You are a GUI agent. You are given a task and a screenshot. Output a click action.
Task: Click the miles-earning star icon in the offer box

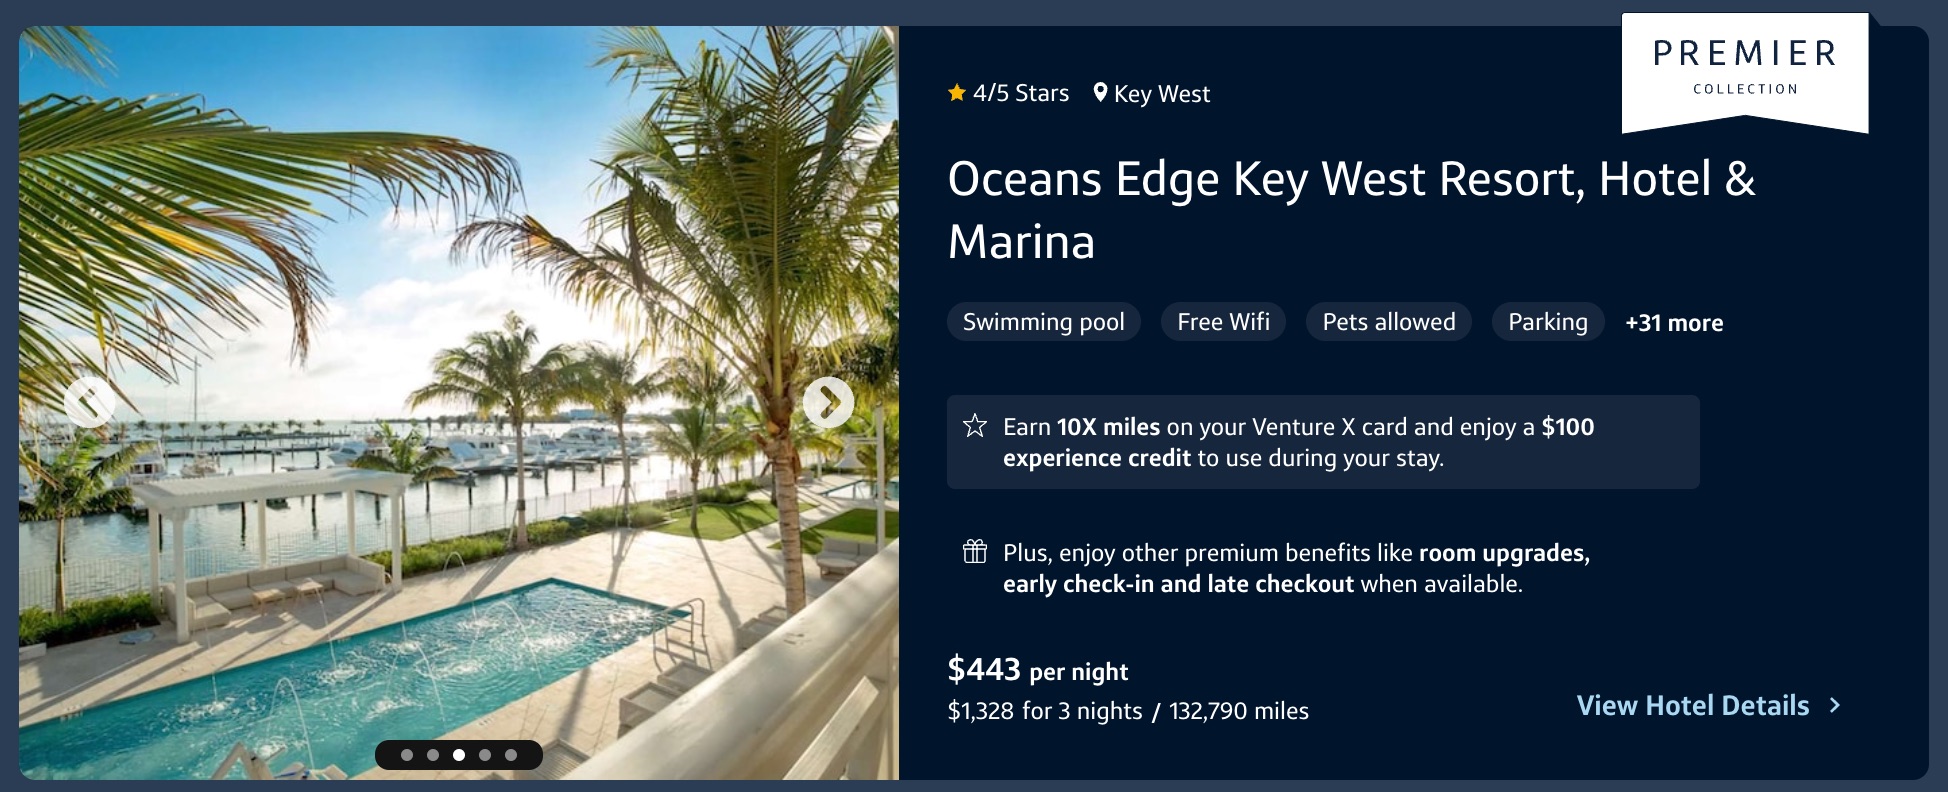pos(973,427)
